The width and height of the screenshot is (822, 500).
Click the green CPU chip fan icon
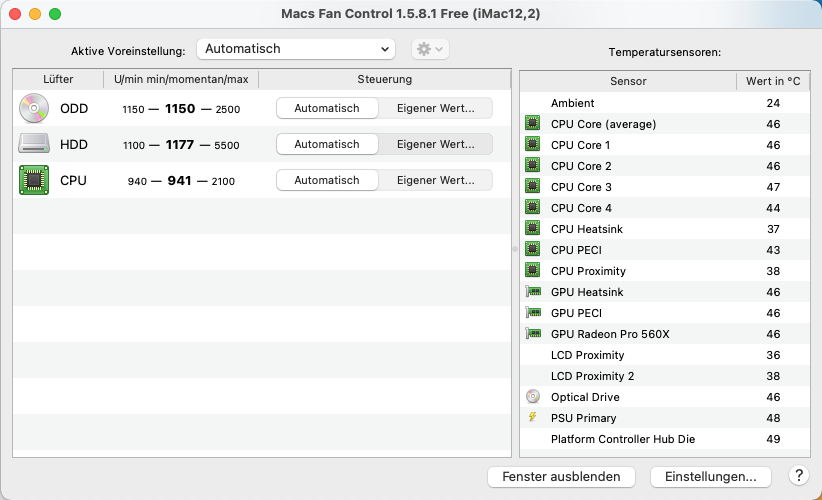[x=33, y=181]
